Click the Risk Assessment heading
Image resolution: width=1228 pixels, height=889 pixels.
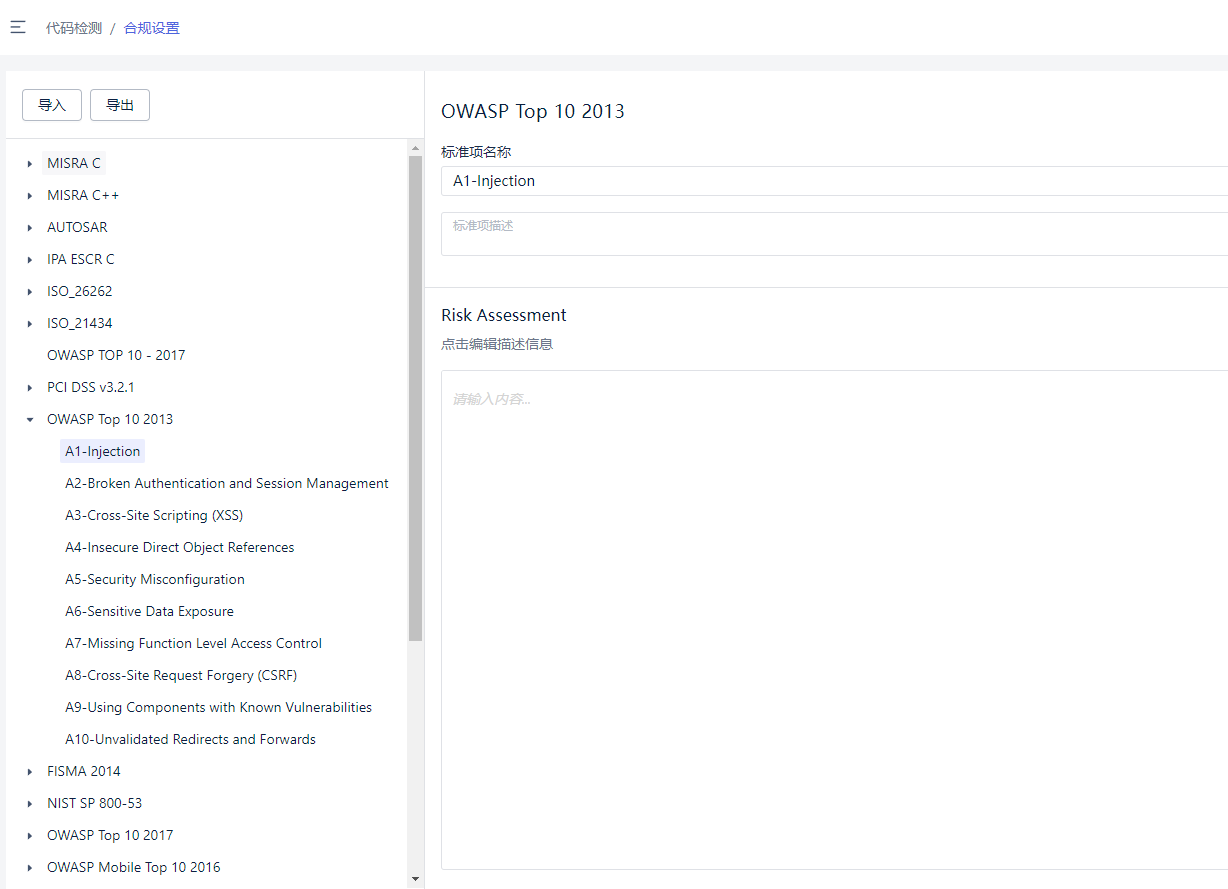click(x=504, y=315)
